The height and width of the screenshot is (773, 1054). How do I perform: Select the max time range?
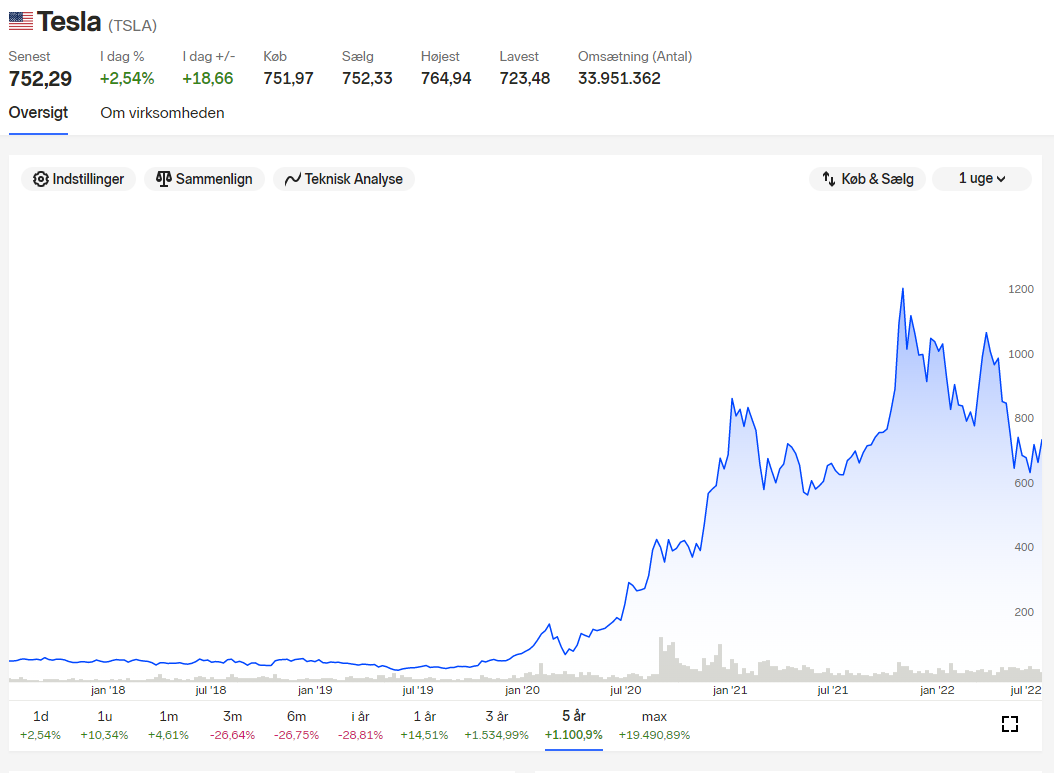pyautogui.click(x=654, y=725)
